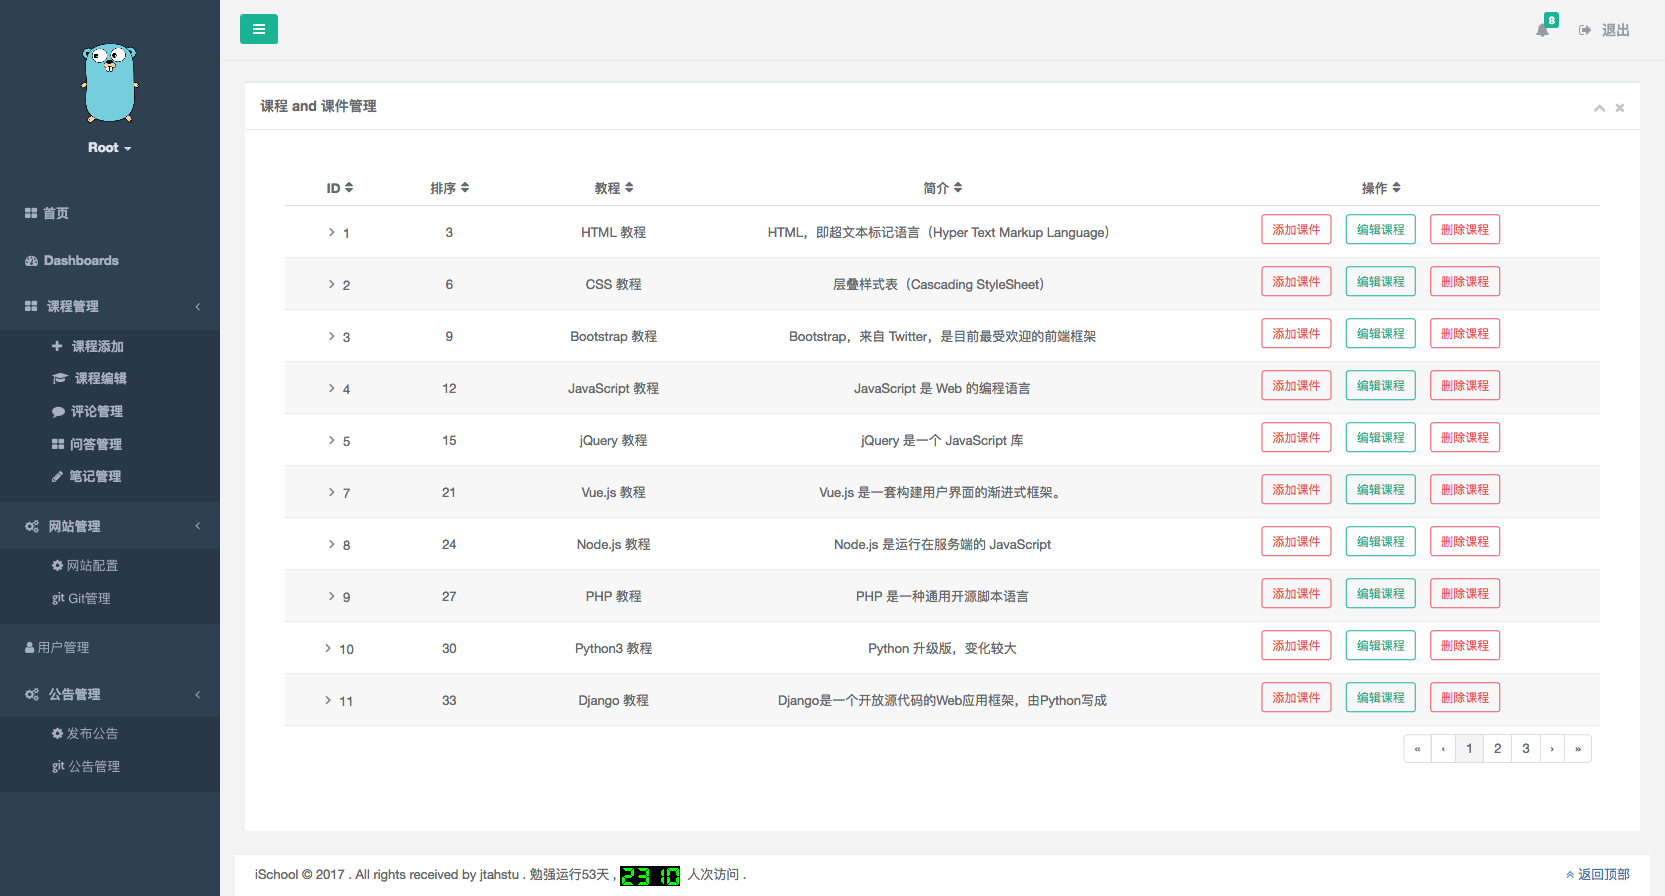
Task: Expand row ID 11 for Django 教程
Action: click(328, 700)
